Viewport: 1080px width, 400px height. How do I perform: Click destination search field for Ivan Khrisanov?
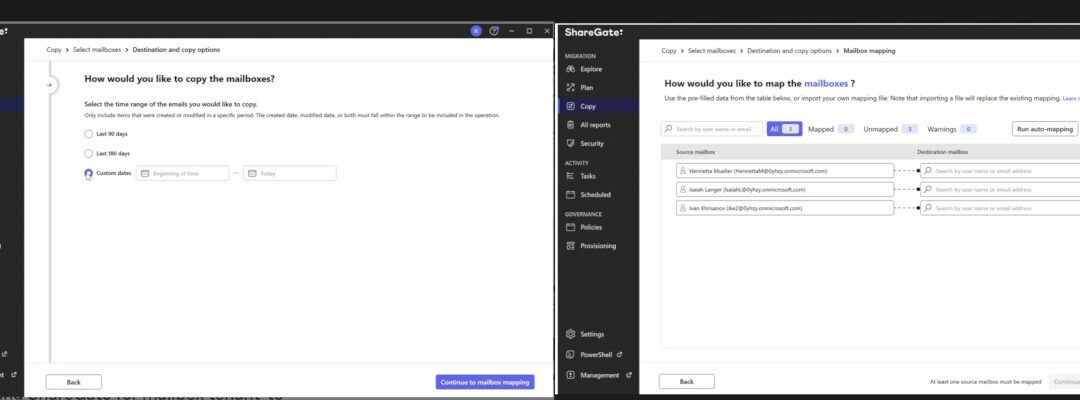1000,208
